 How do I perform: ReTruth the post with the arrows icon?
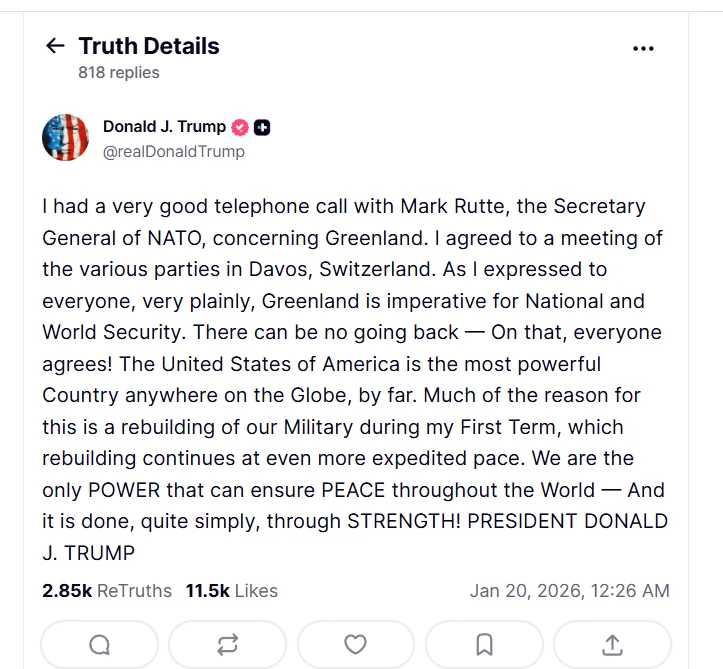click(x=227, y=644)
